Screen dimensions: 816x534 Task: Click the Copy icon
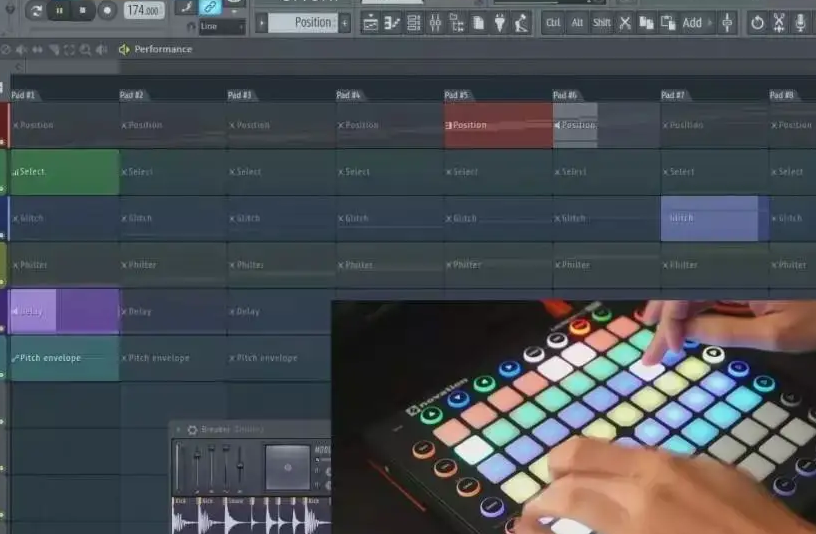[x=646, y=22]
